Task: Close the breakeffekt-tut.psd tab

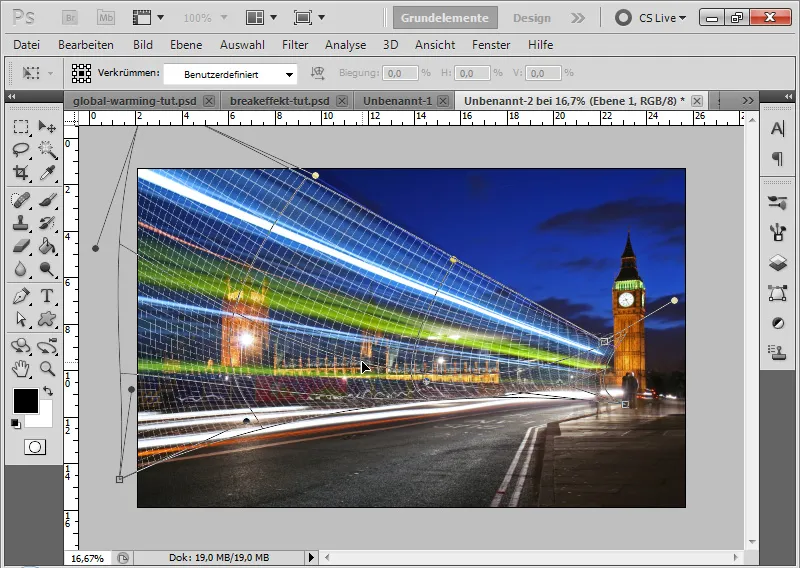Action: coord(342,101)
